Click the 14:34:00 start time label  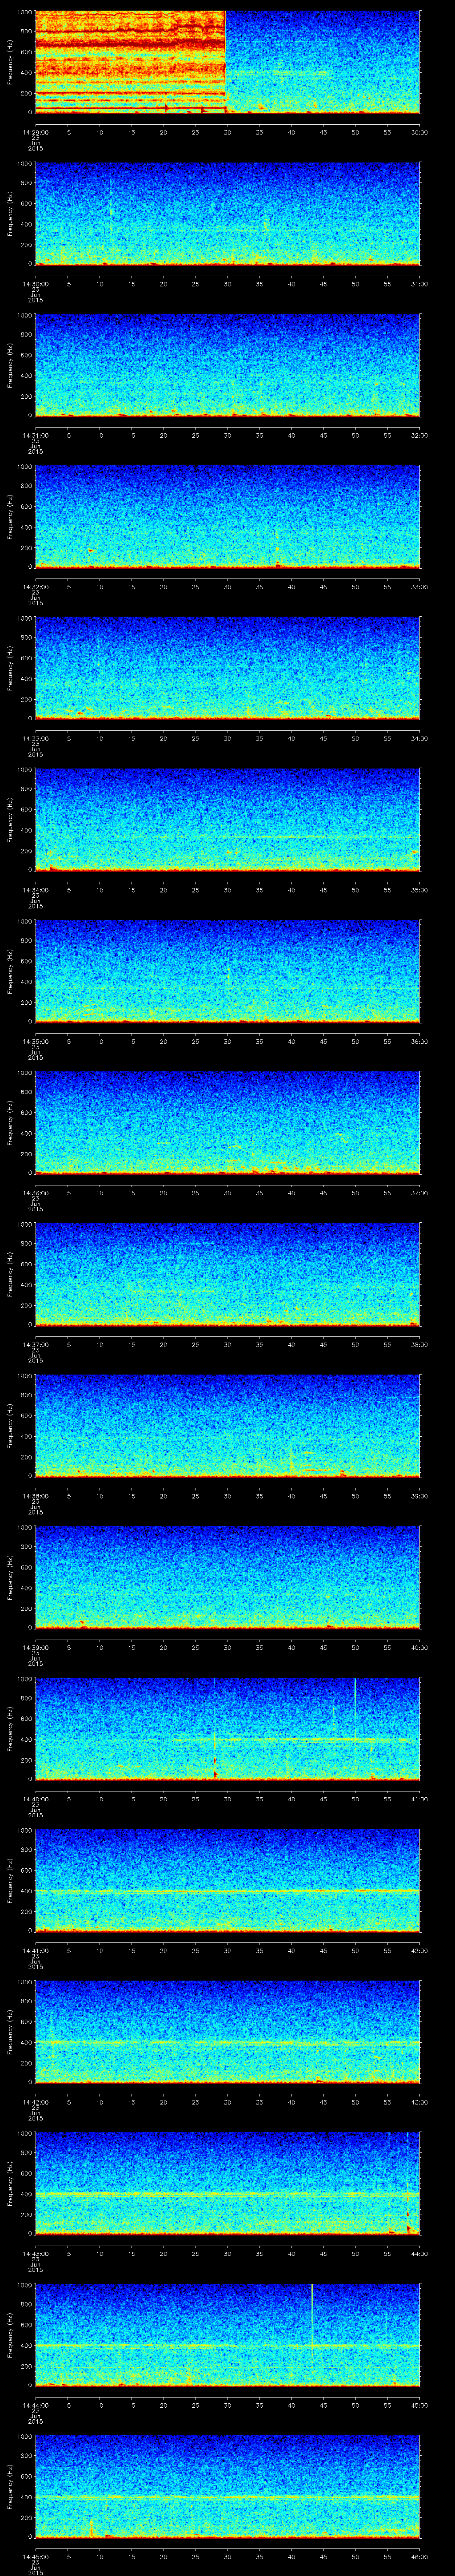[x=35, y=890]
